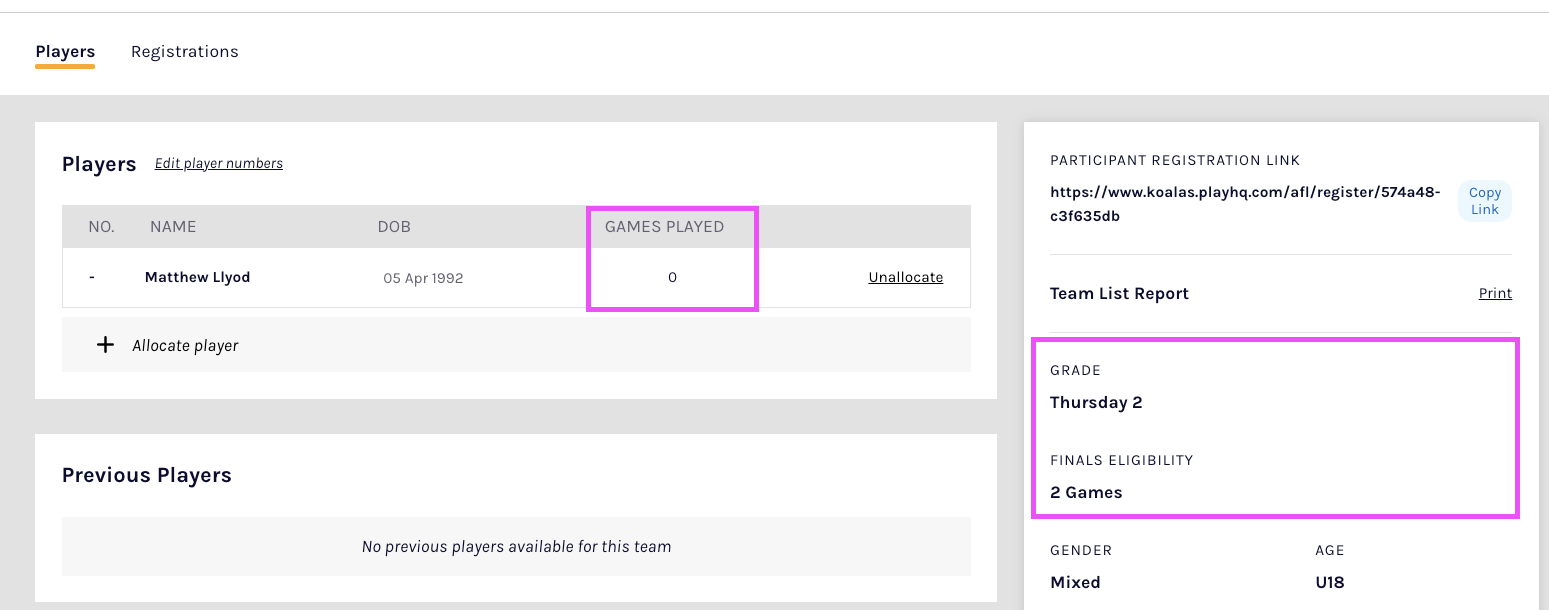Click the Mixed gender value
1549x610 pixels.
coord(1075,583)
